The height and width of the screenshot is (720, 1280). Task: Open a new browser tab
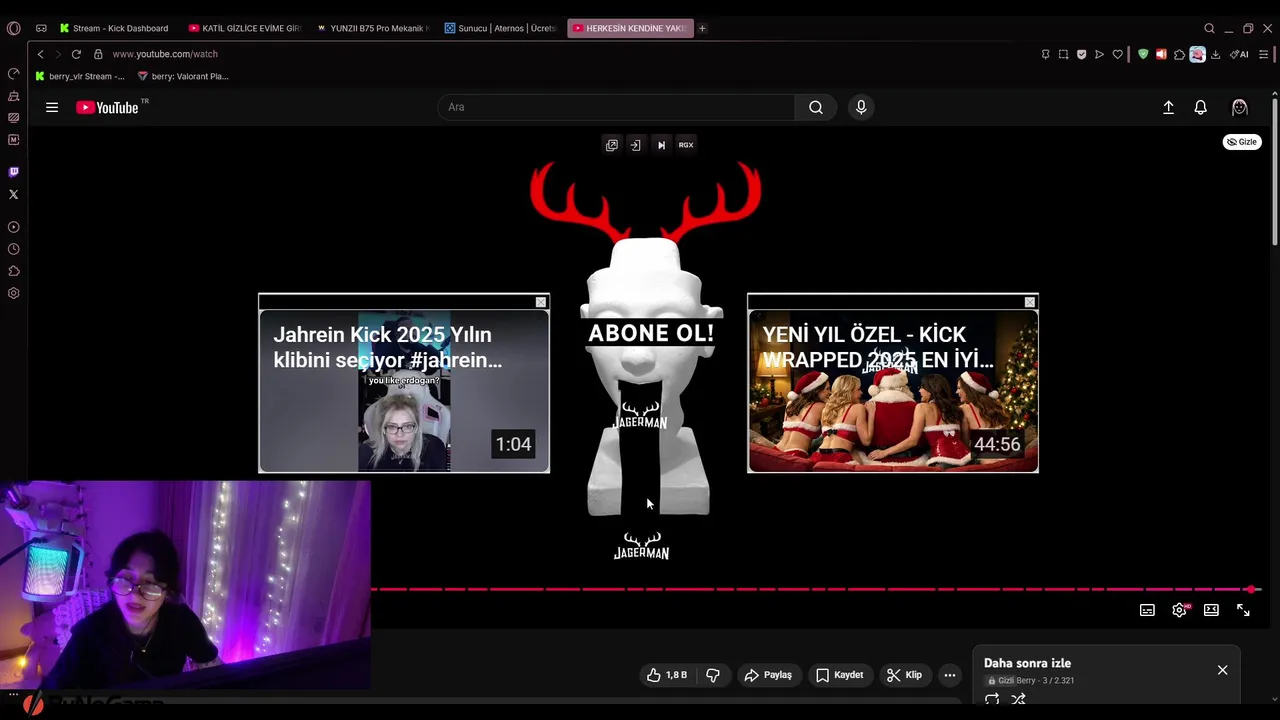(x=702, y=28)
